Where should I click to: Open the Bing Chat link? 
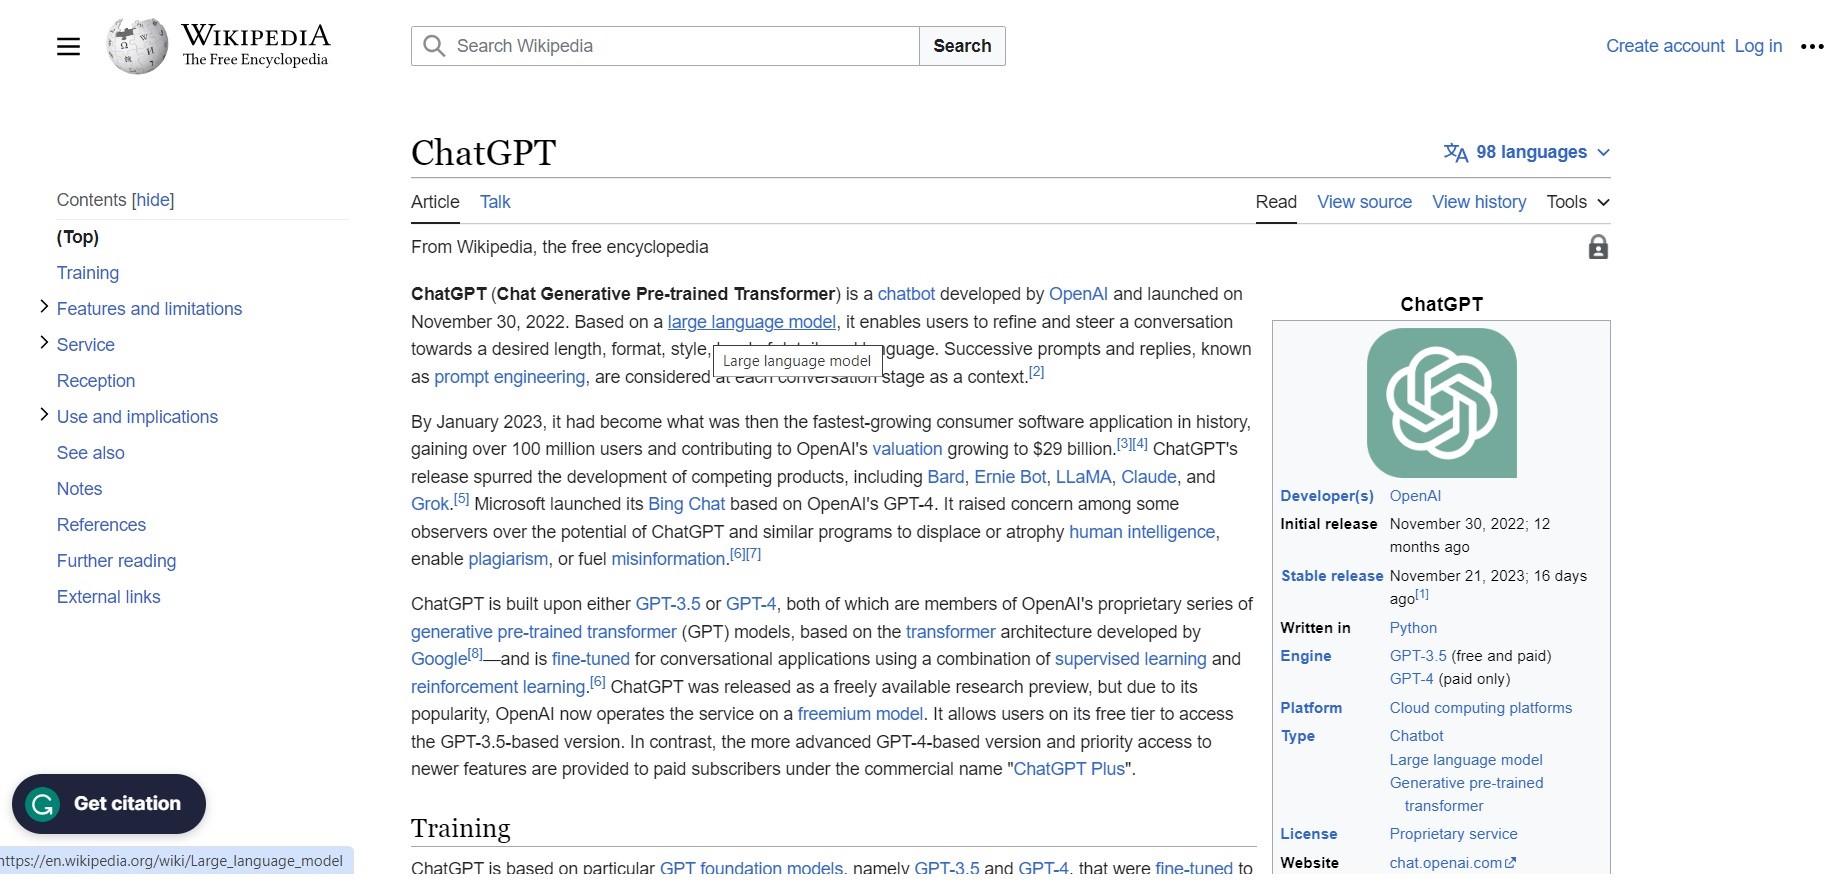point(686,504)
